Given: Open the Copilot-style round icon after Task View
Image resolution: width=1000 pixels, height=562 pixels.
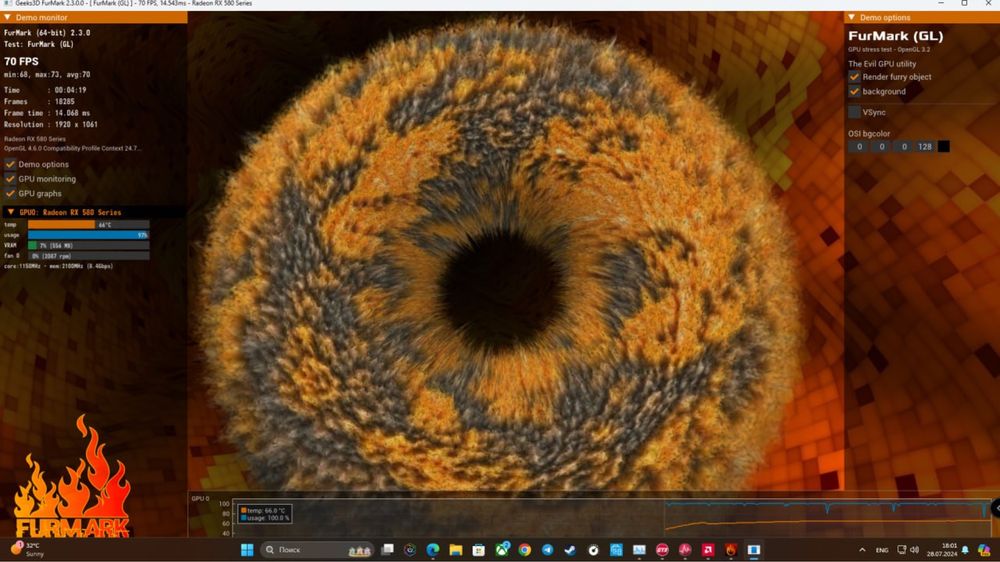Looking at the screenshot, I should coord(410,549).
